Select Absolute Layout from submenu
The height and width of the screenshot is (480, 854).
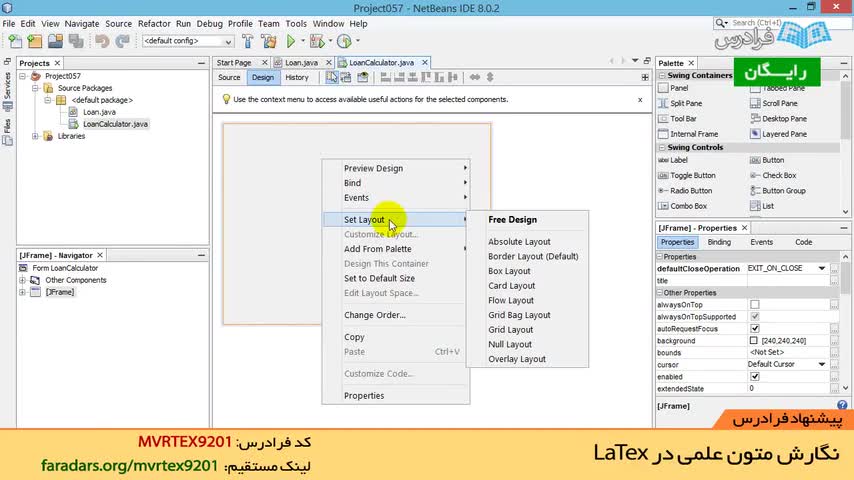tap(519, 241)
